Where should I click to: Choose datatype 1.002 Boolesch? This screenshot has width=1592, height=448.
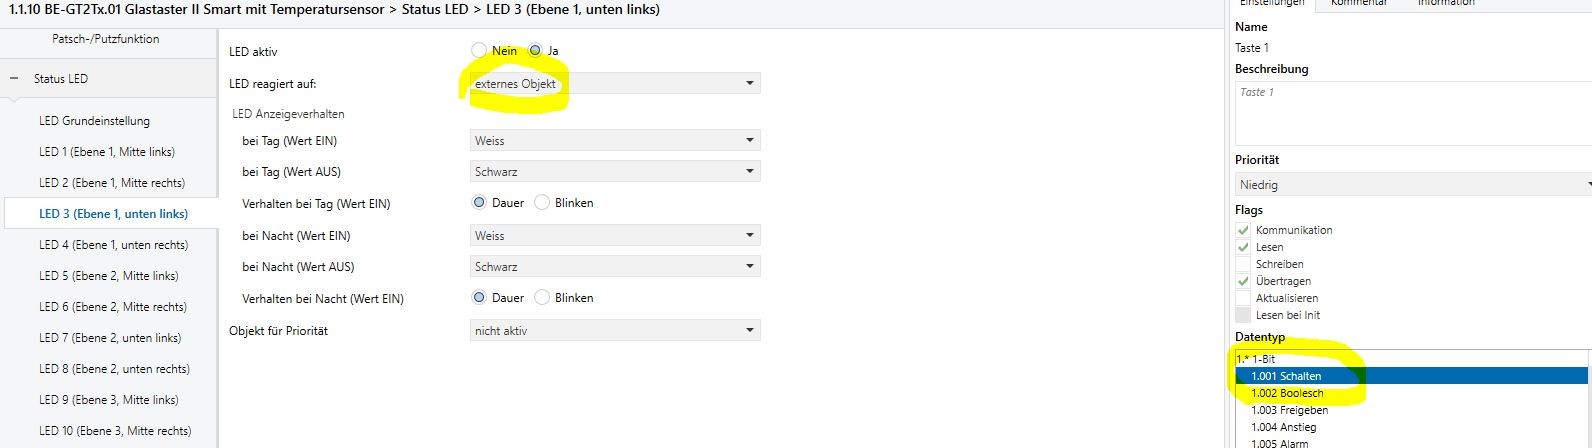1287,393
